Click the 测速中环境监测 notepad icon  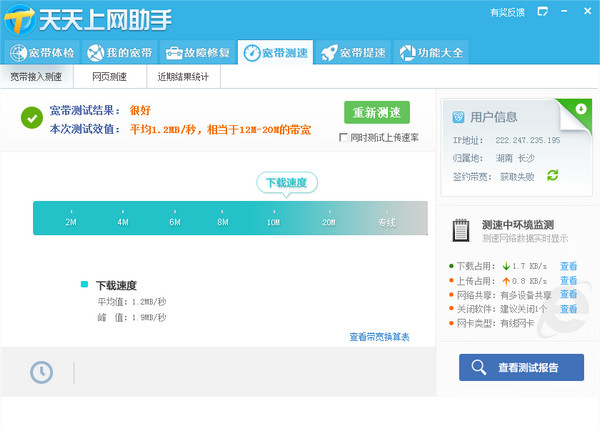[462, 231]
